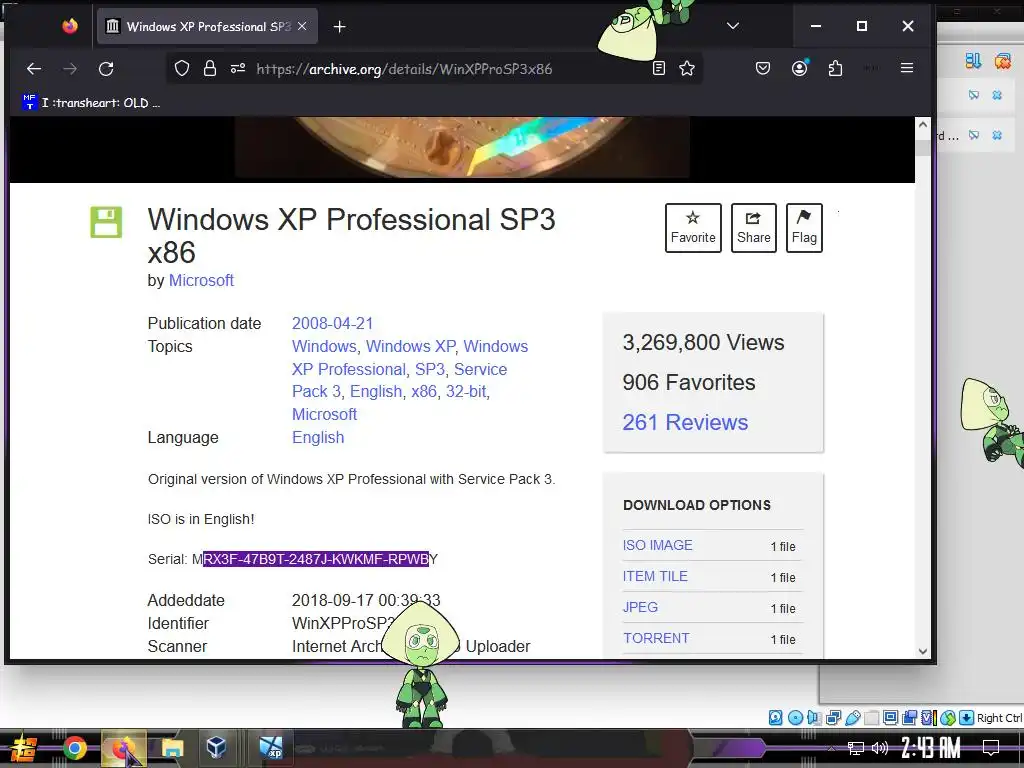Open Google Chrome from the taskbar
Image resolution: width=1024 pixels, height=768 pixels.
[74, 748]
